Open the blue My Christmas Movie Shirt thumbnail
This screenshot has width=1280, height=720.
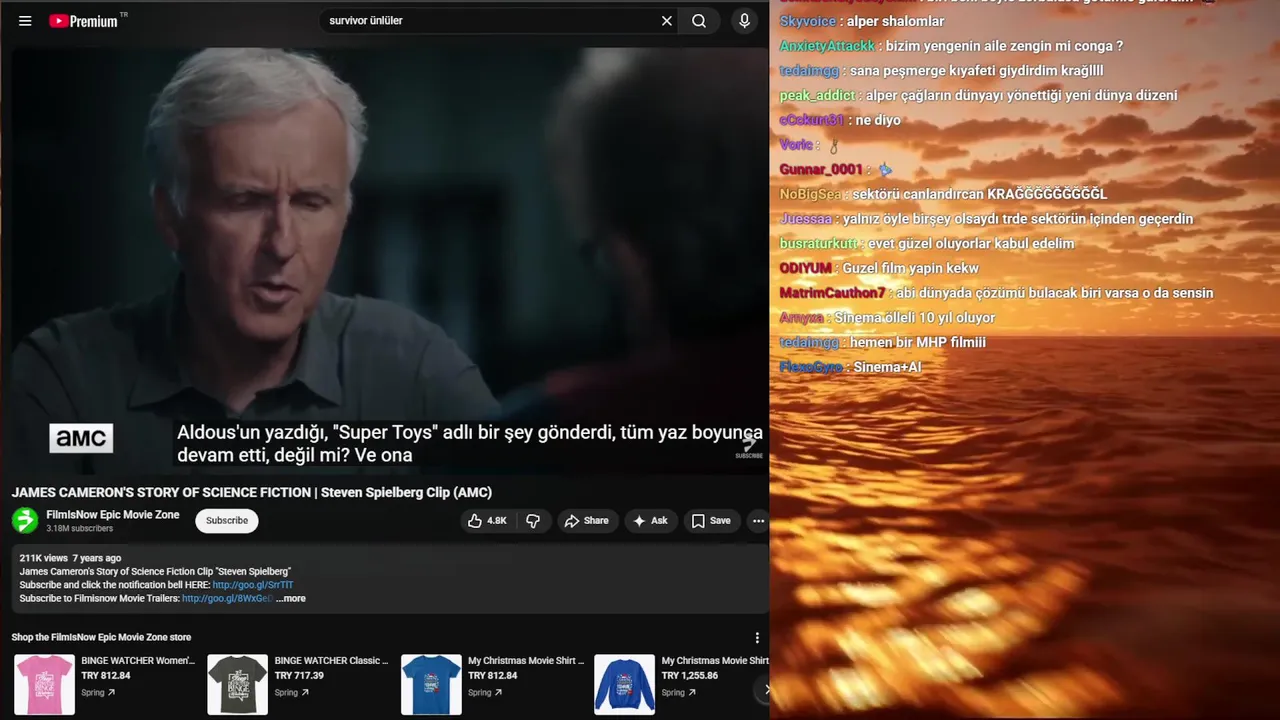click(x=431, y=685)
